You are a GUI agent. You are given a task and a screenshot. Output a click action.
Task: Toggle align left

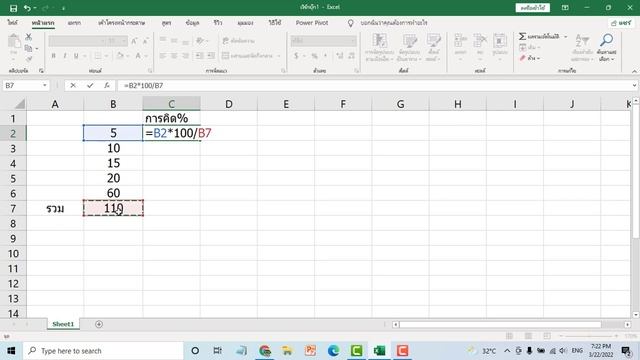(x=163, y=56)
